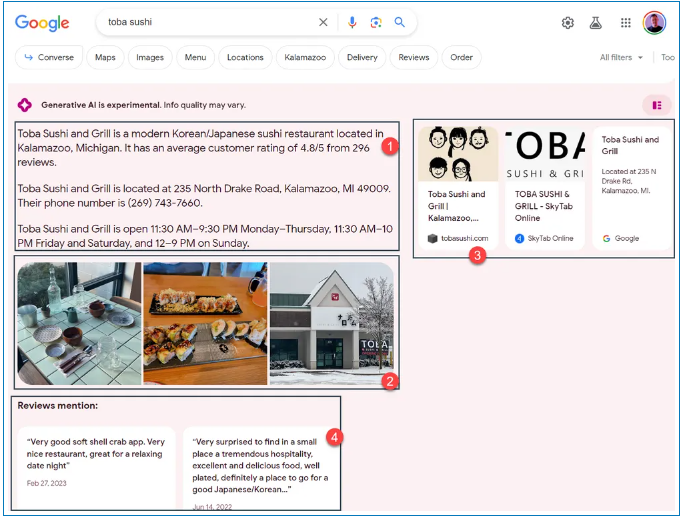Select the Menu filter chip
Viewport: 682px width, 518px height.
[x=195, y=57]
